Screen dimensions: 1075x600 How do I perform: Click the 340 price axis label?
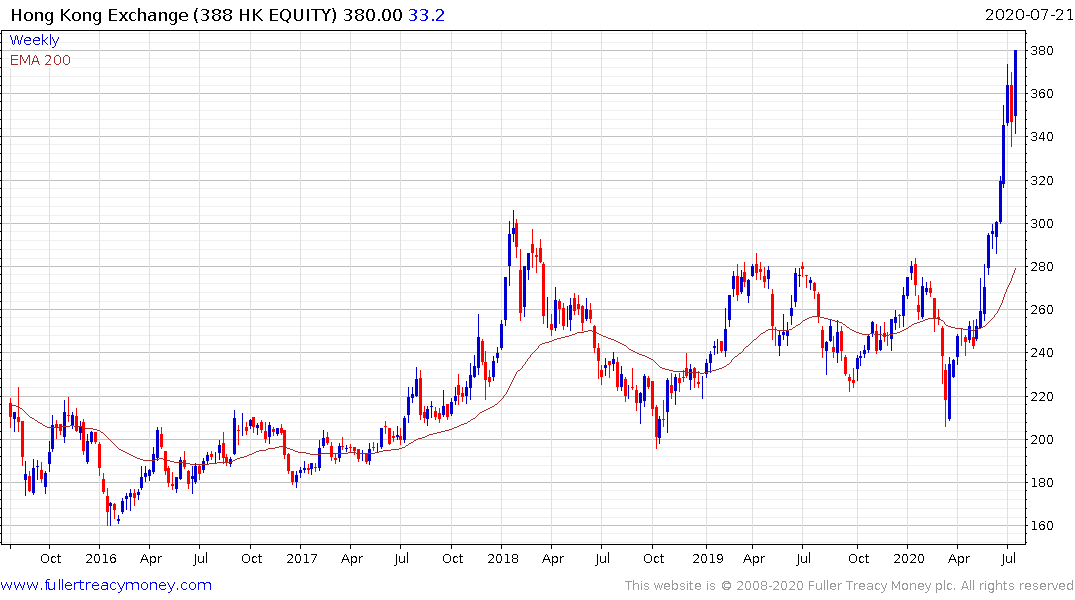pos(1041,137)
